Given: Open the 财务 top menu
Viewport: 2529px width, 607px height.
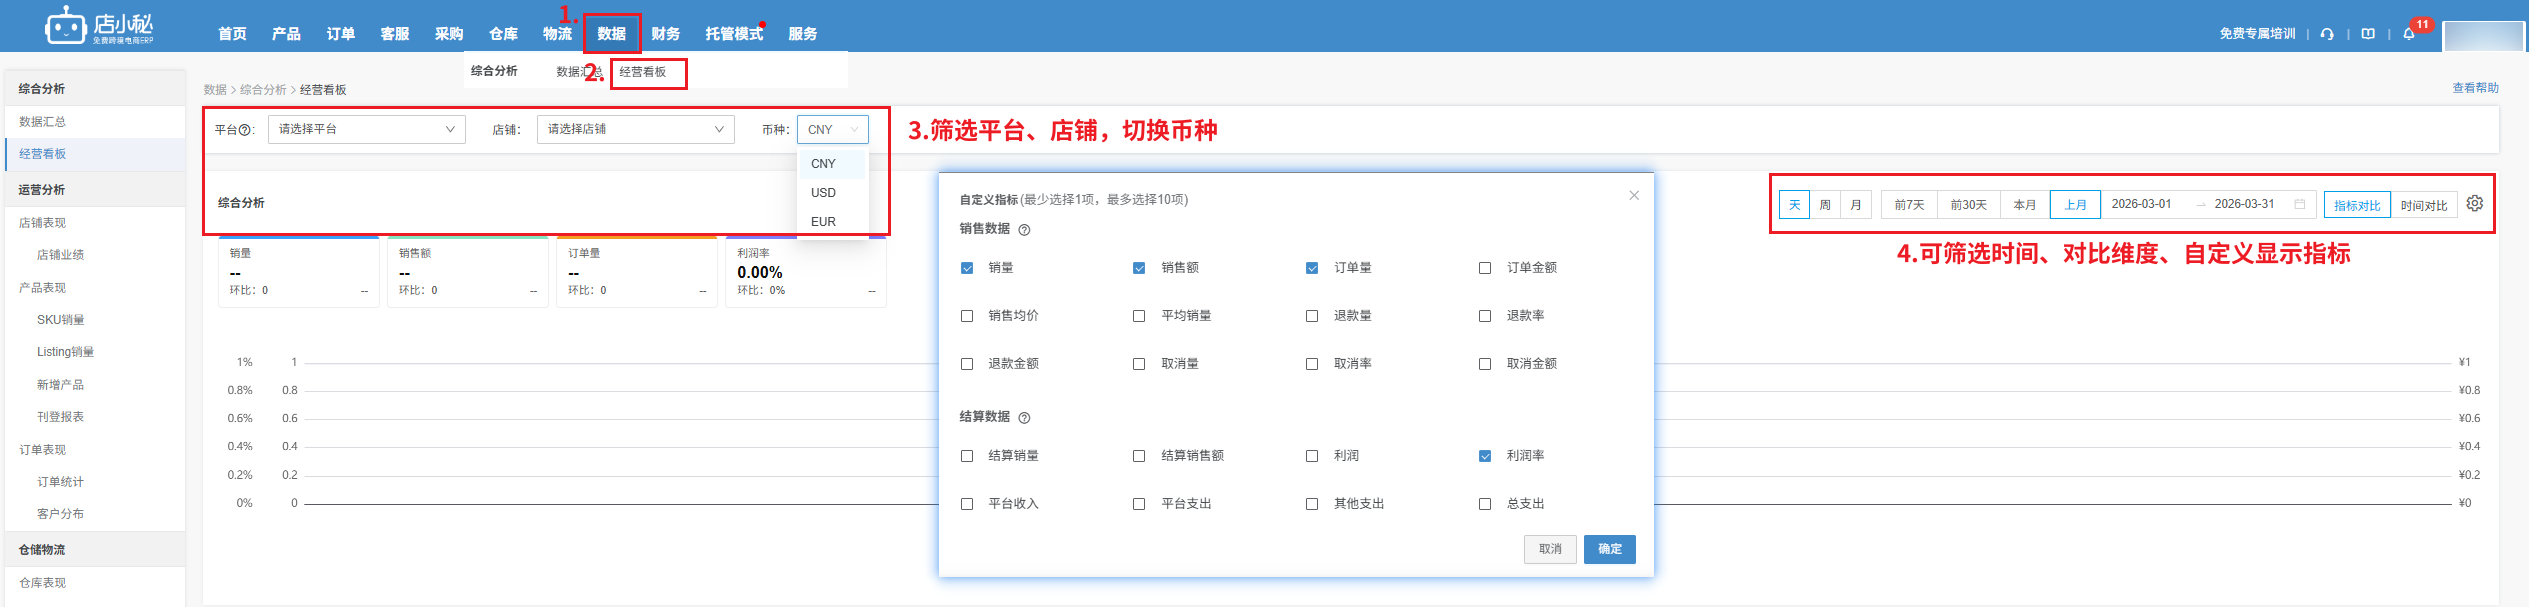Looking at the screenshot, I should pos(665,34).
